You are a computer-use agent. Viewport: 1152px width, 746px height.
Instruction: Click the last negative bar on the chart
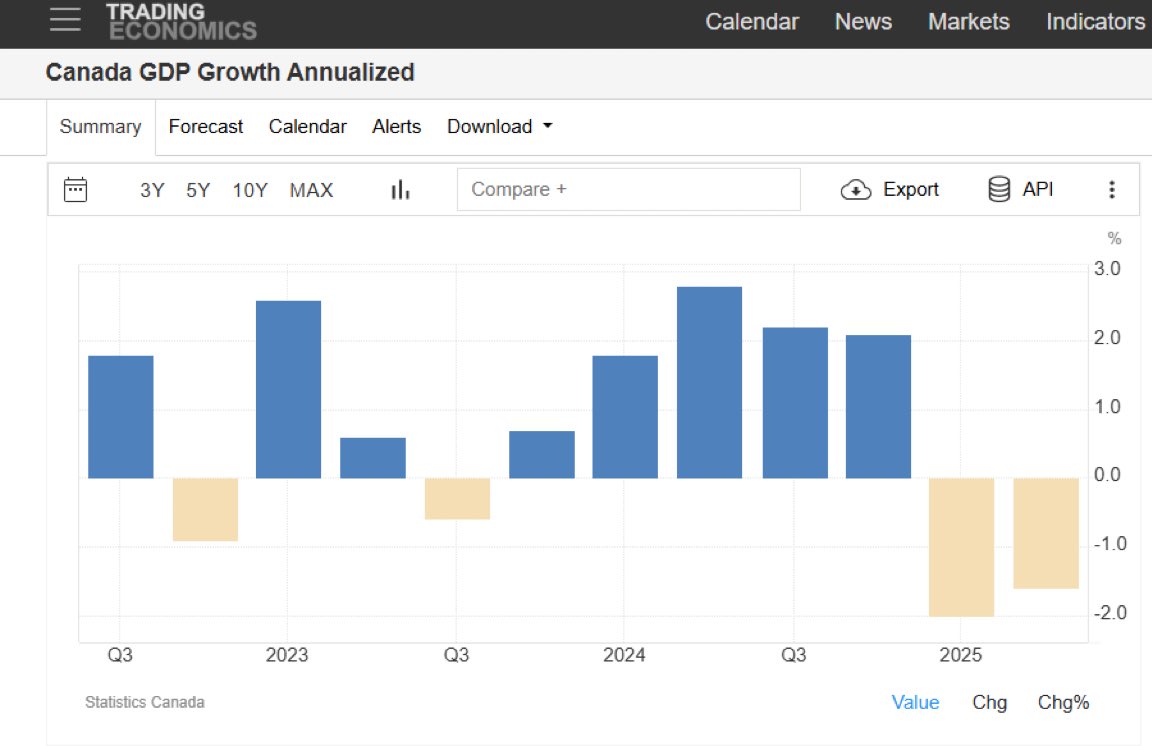tap(1045, 534)
